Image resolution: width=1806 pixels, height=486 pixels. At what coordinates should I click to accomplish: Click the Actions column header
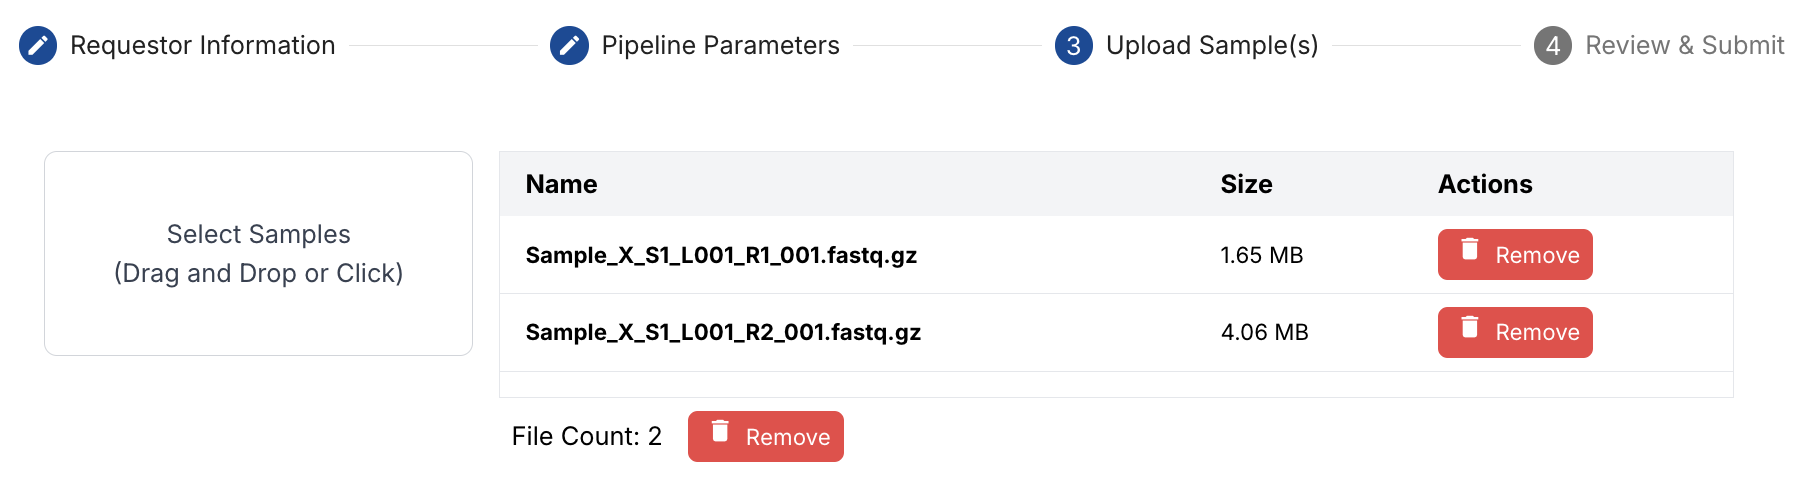(1485, 184)
